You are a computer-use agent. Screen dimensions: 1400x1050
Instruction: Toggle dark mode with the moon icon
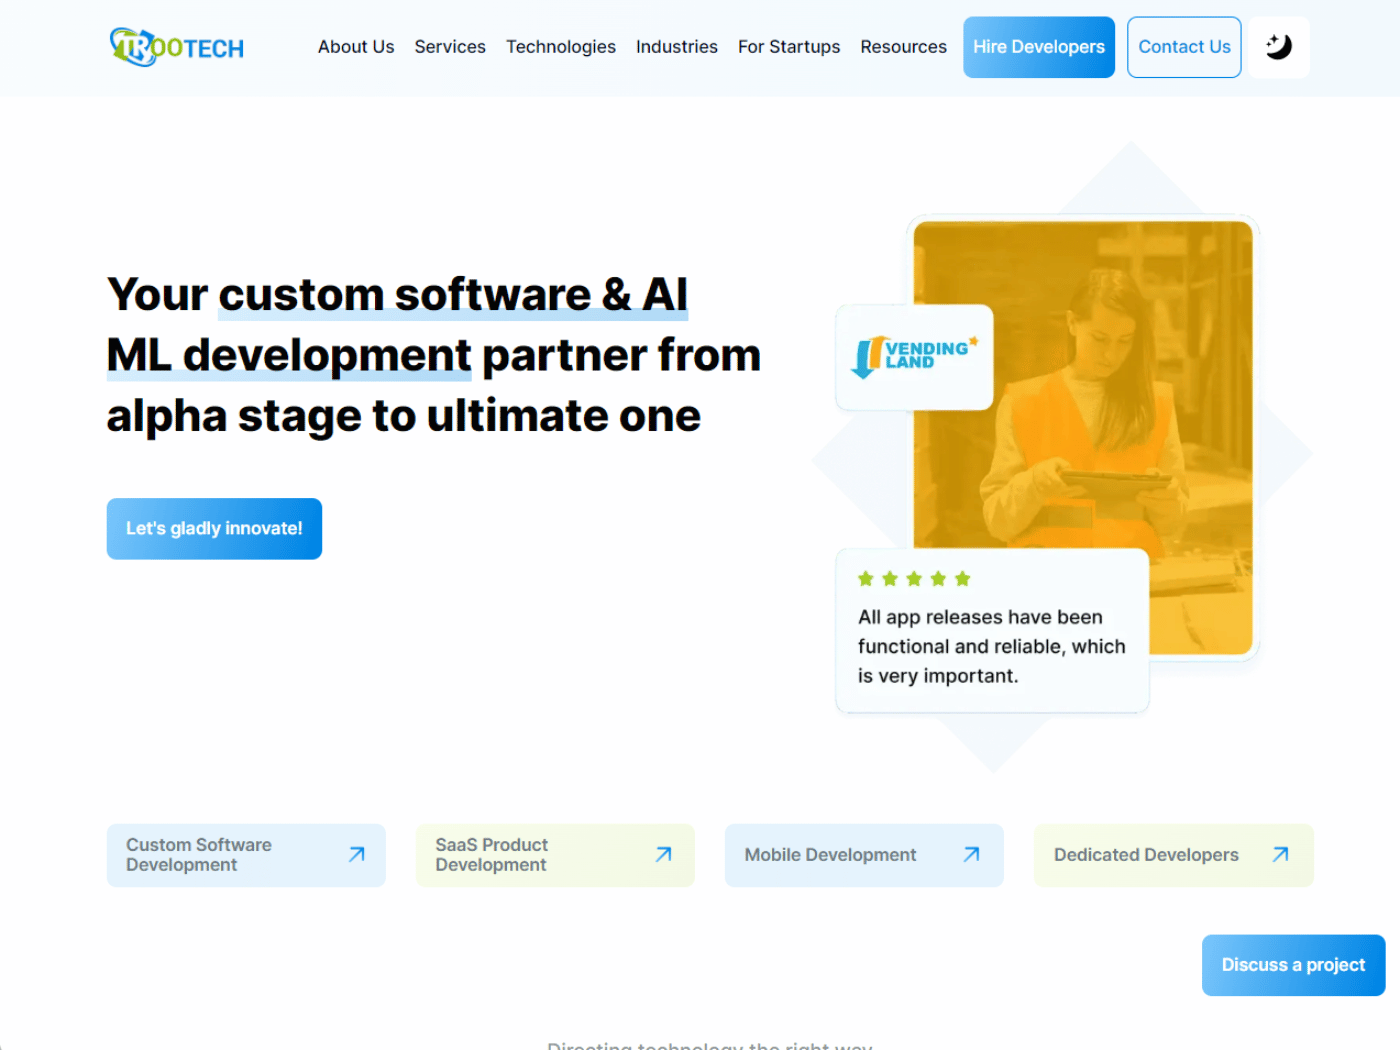[x=1279, y=47]
